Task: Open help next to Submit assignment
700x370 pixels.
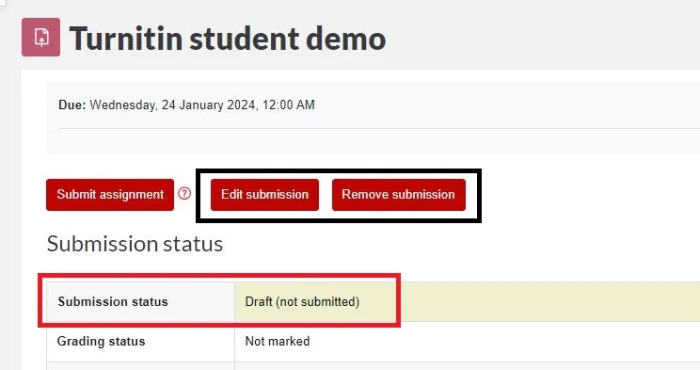Action: [184, 193]
